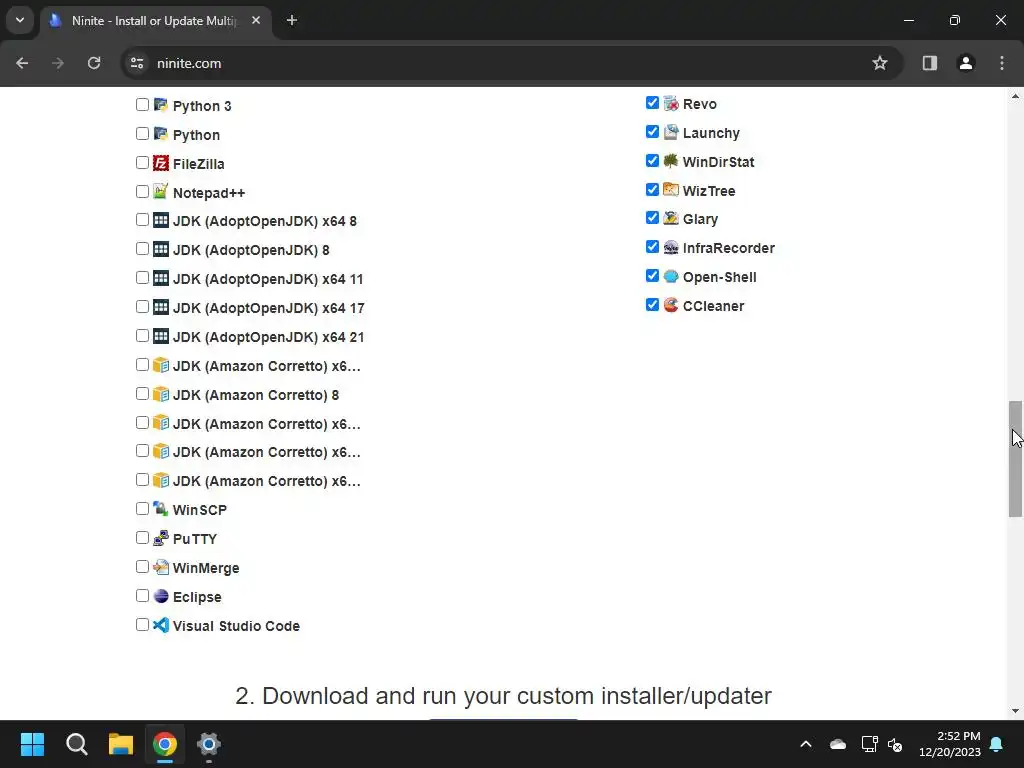Click the CCleaner app icon
Viewport: 1024px width, 768px height.
(671, 304)
